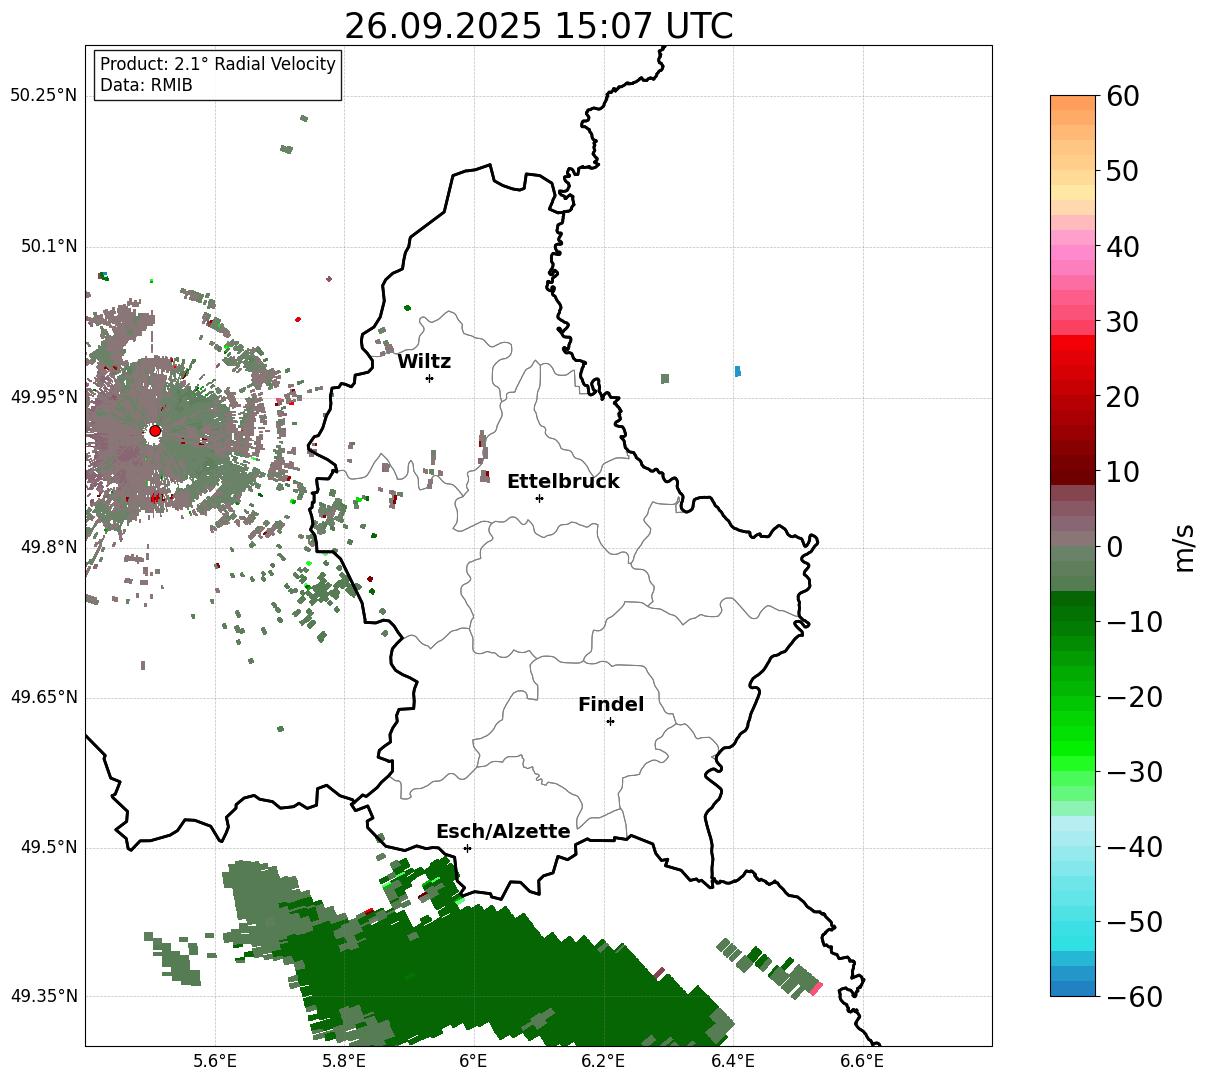Click the small blue echo near 6.4°E
Screen dimensions: 1207x1081
[738, 371]
